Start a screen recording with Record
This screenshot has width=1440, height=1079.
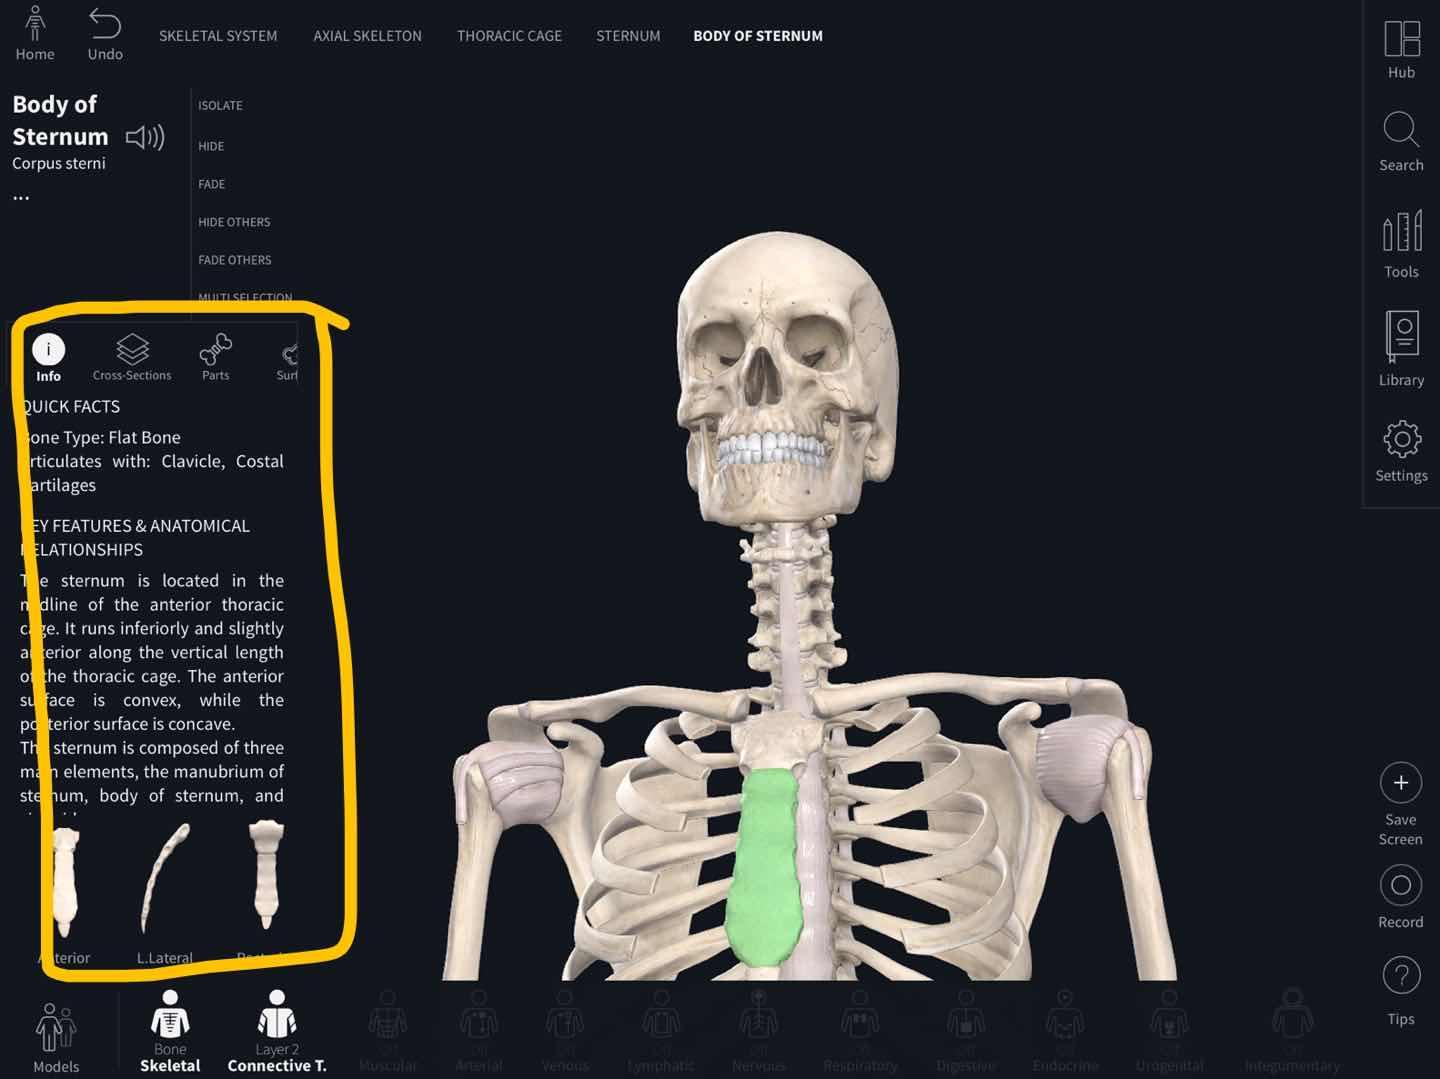(x=1400, y=896)
